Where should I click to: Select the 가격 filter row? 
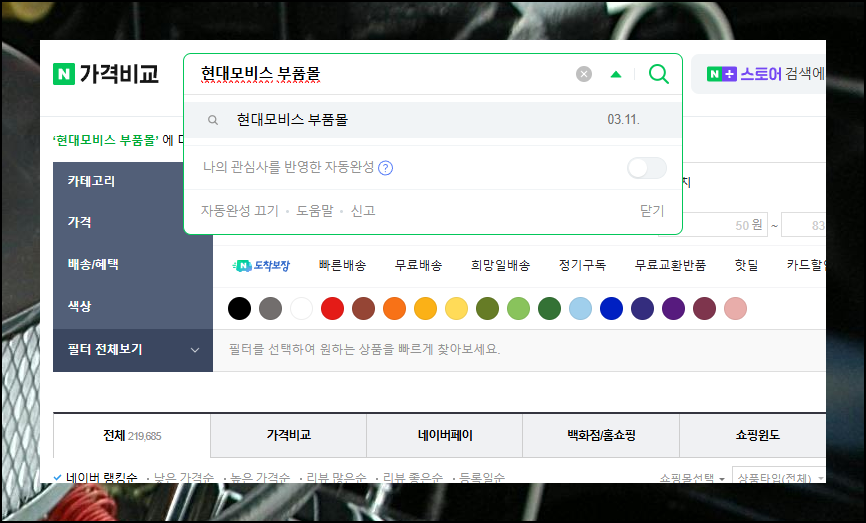133,222
